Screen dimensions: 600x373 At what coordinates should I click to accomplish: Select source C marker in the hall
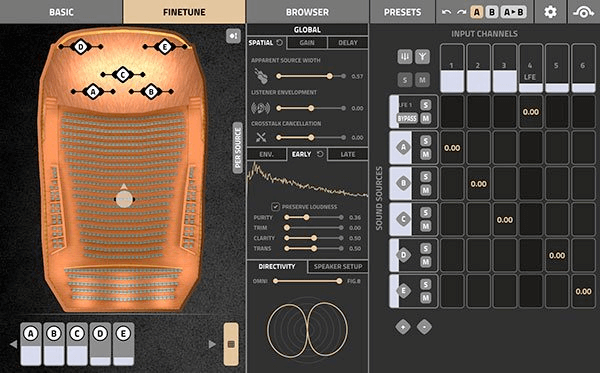[x=123, y=75]
